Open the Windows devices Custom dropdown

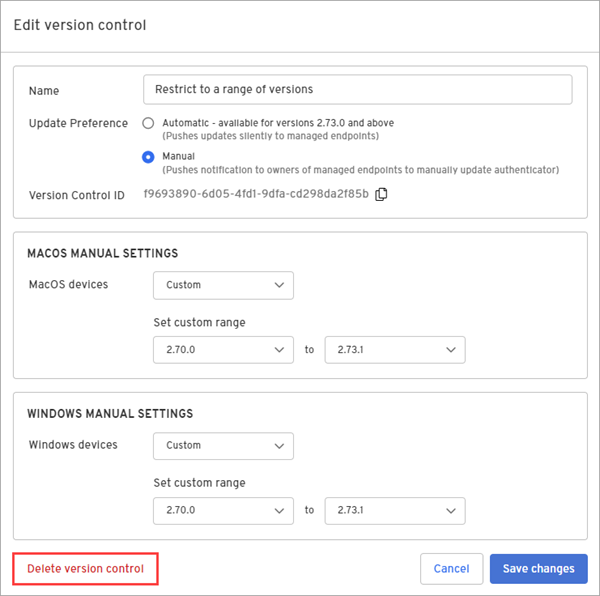[x=223, y=445]
